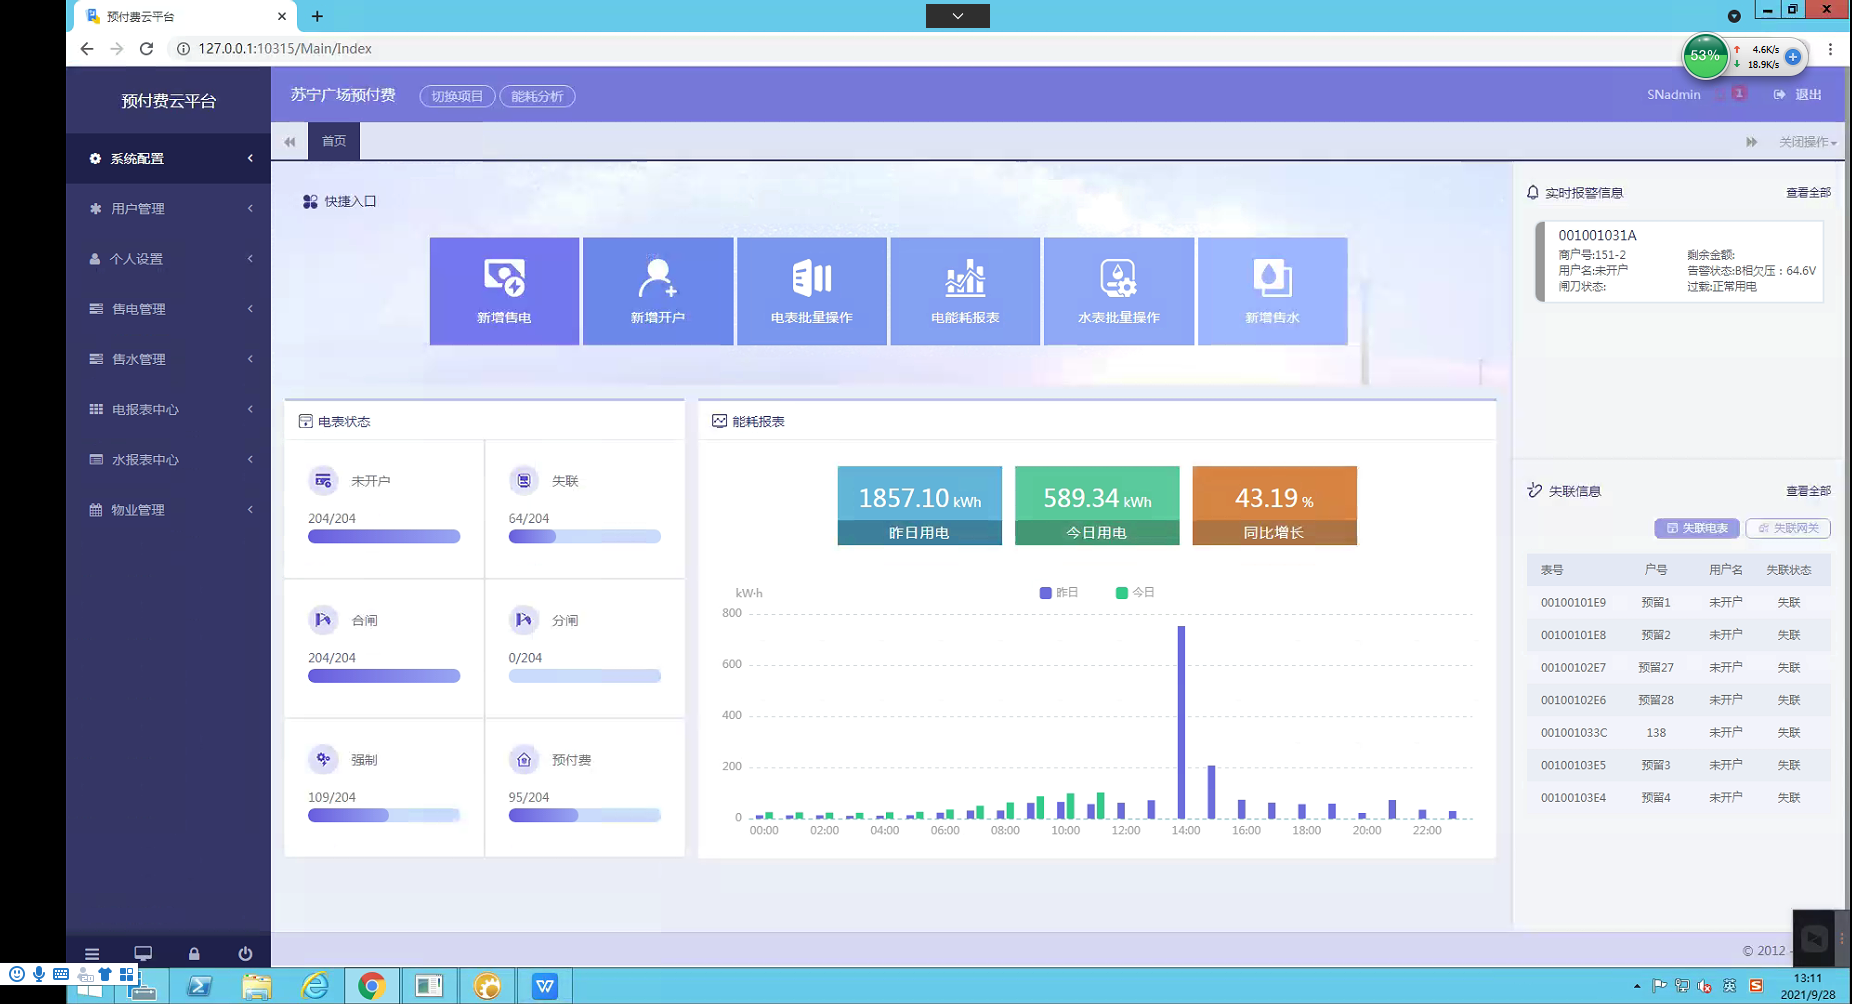Click the 合闸 meter status icon

(x=323, y=620)
